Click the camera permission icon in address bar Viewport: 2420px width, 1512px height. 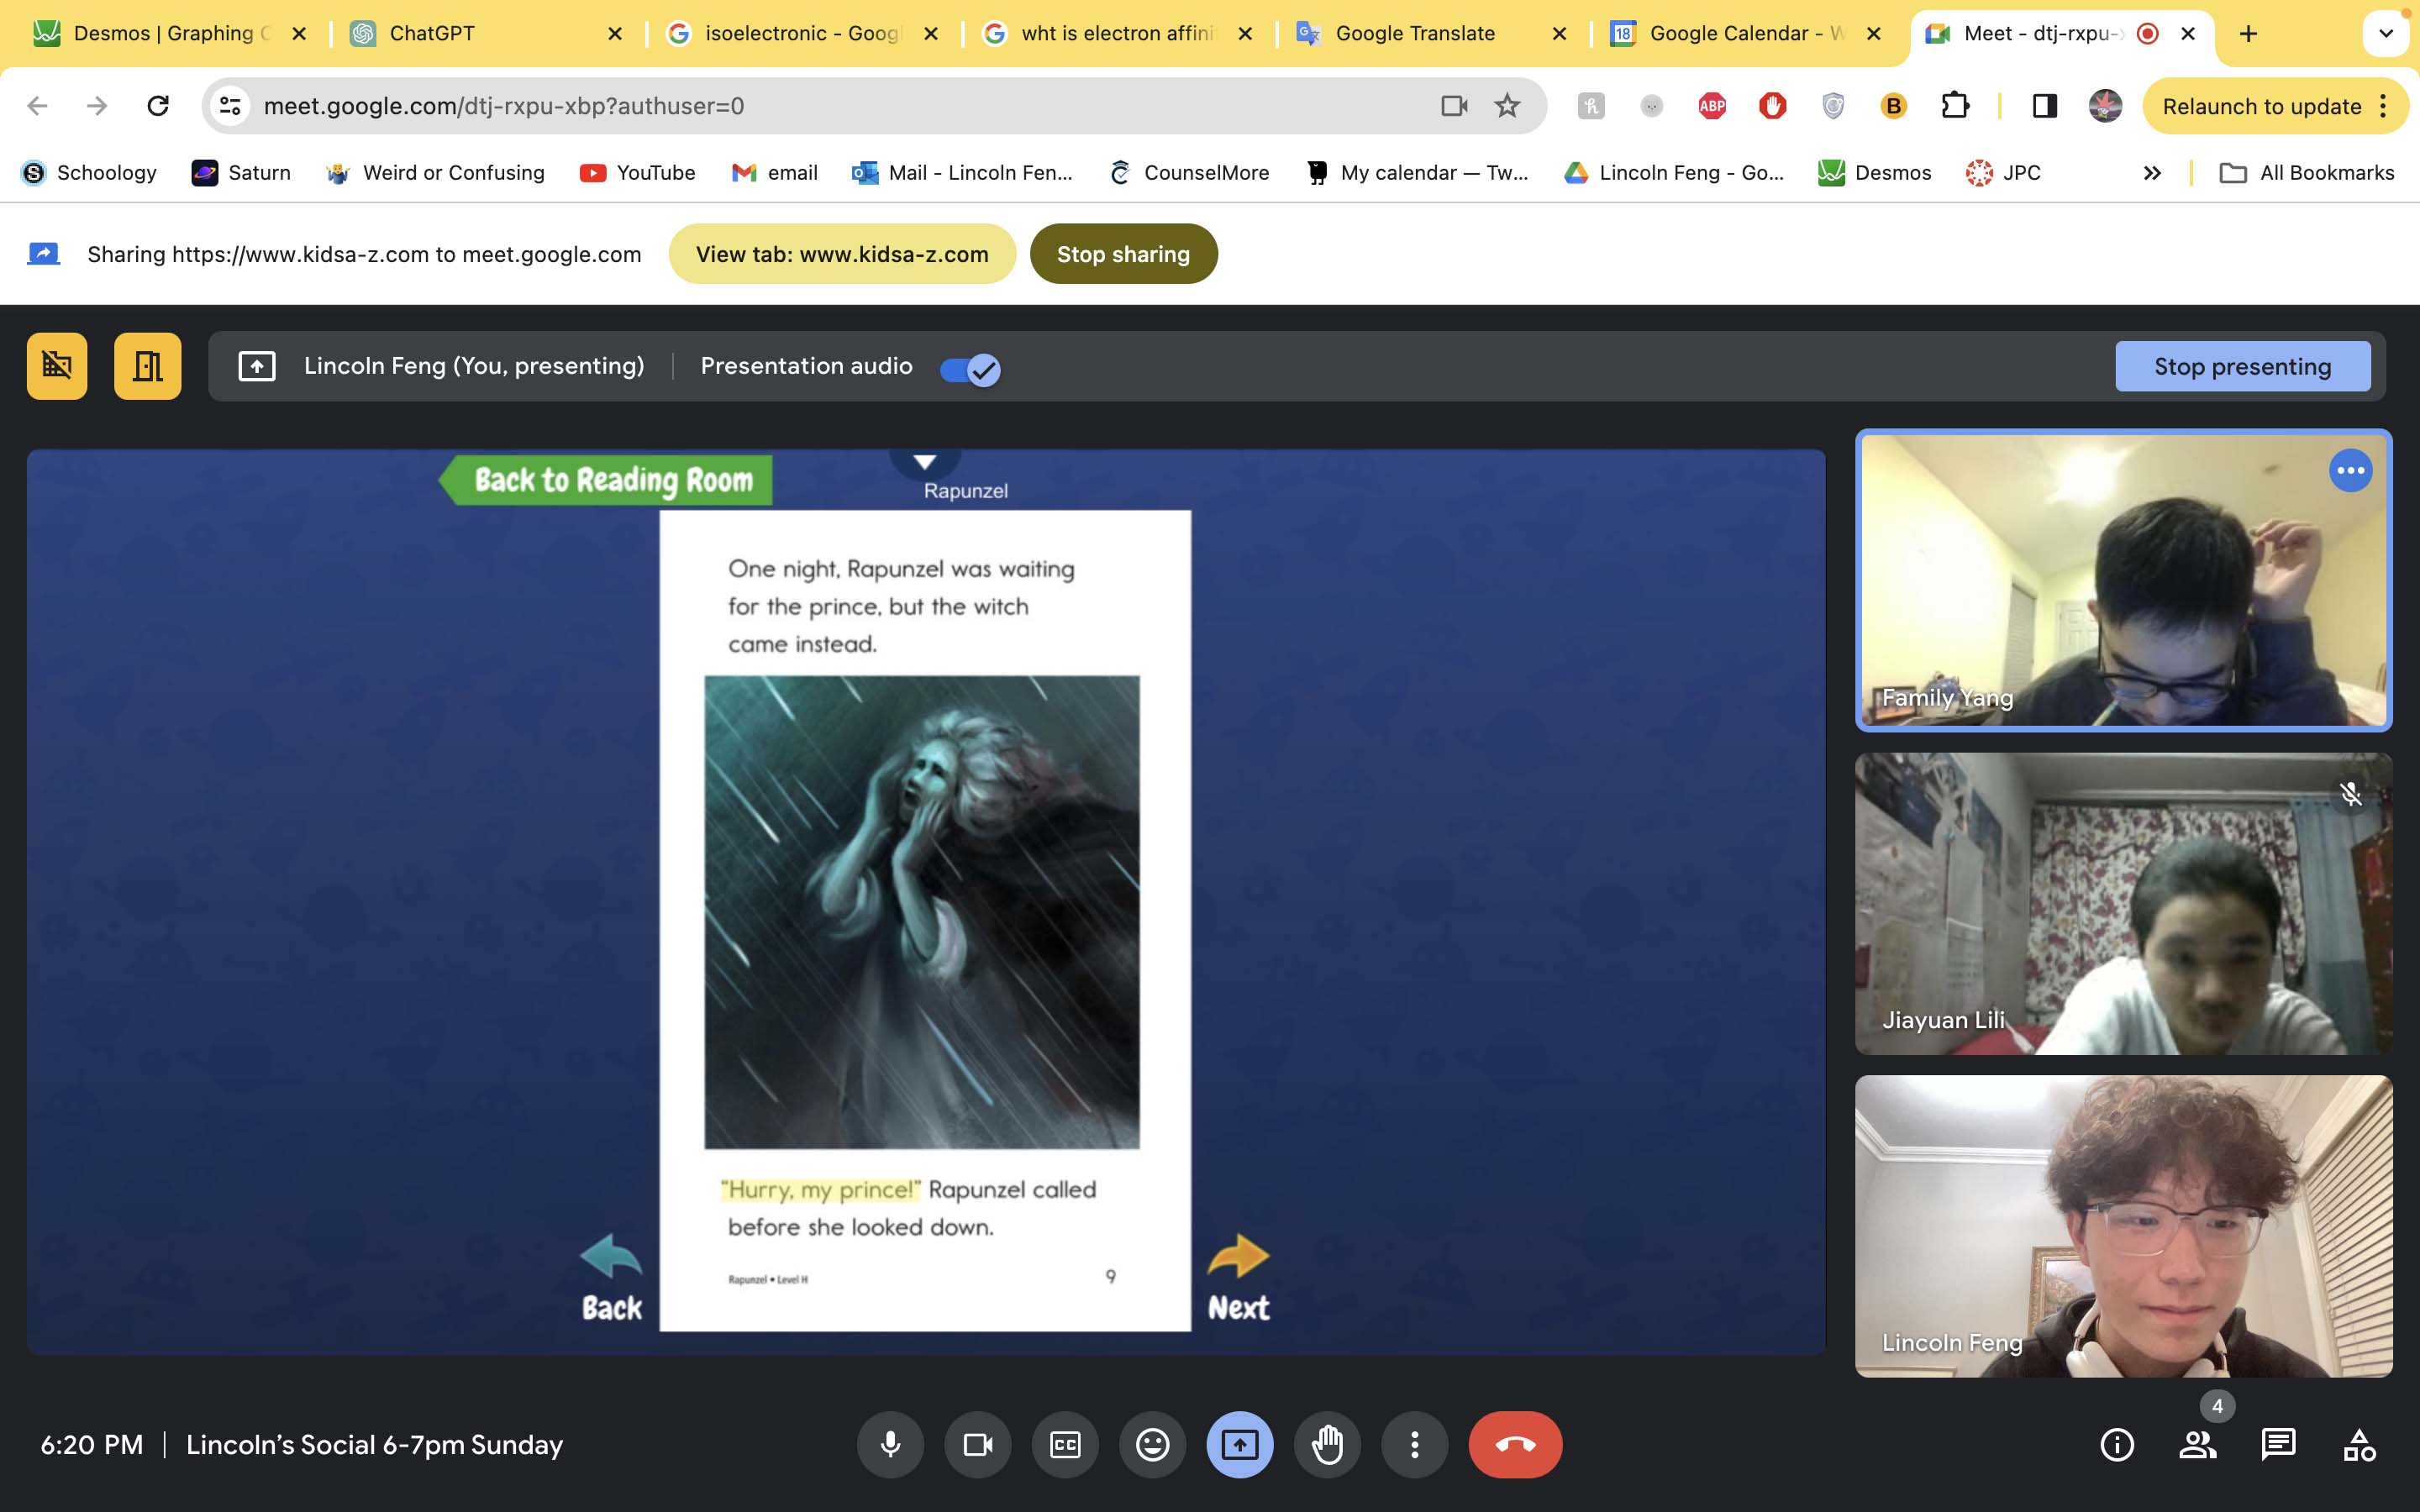[x=1454, y=105]
